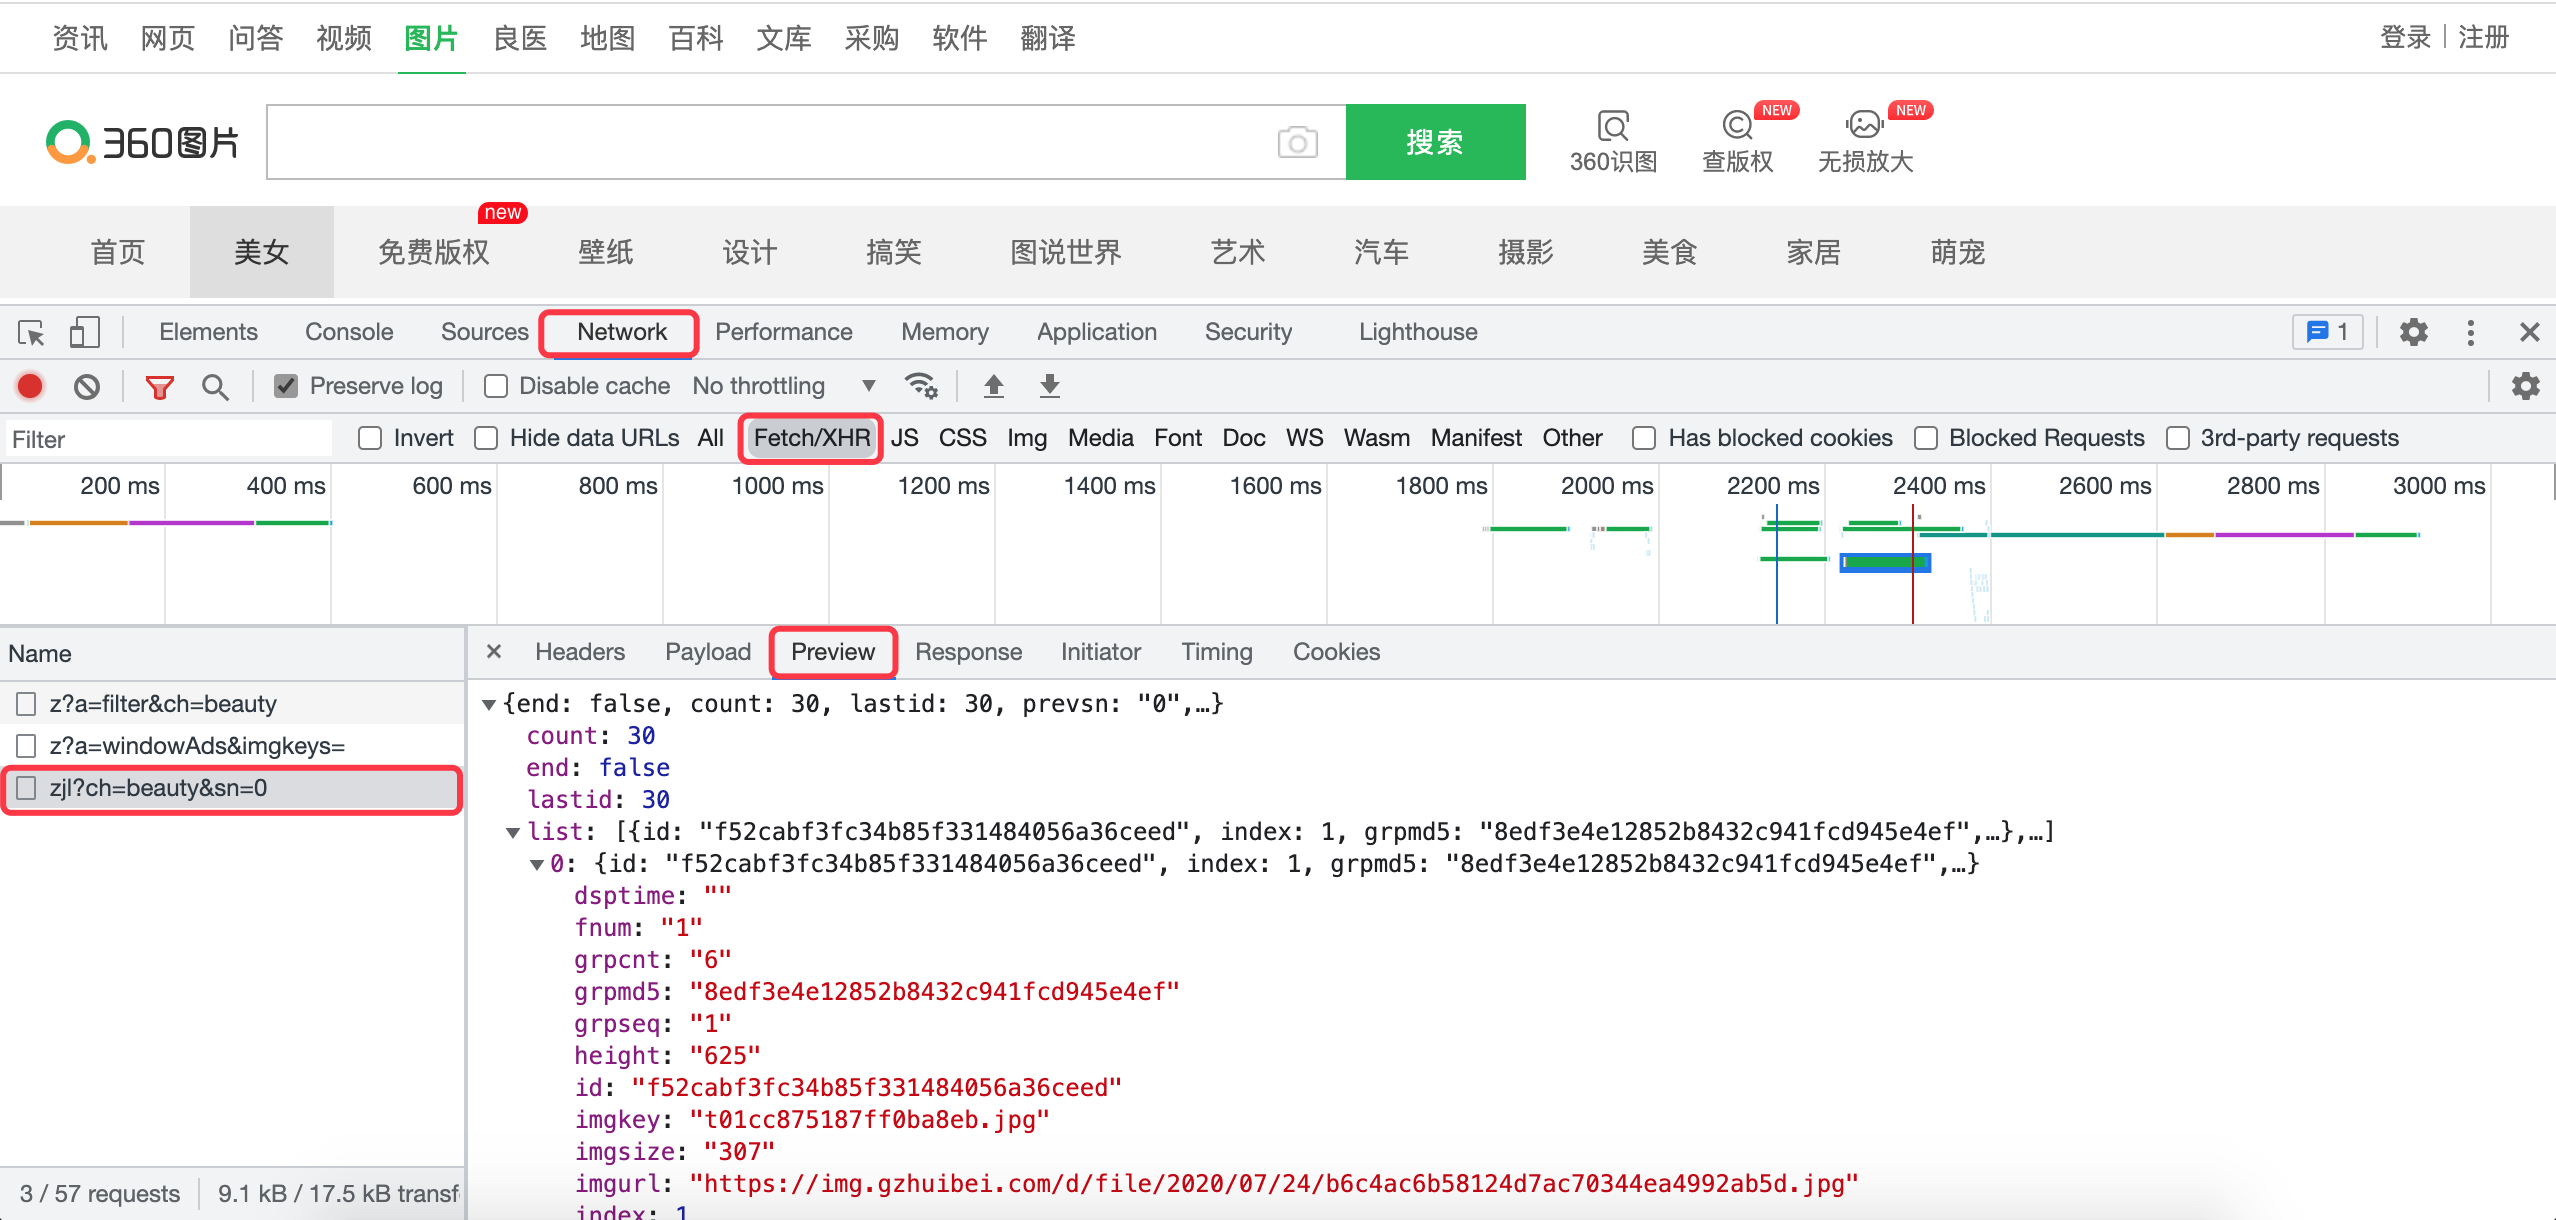Collapse the list array in preview
The width and height of the screenshot is (2556, 1220).
tap(513, 832)
